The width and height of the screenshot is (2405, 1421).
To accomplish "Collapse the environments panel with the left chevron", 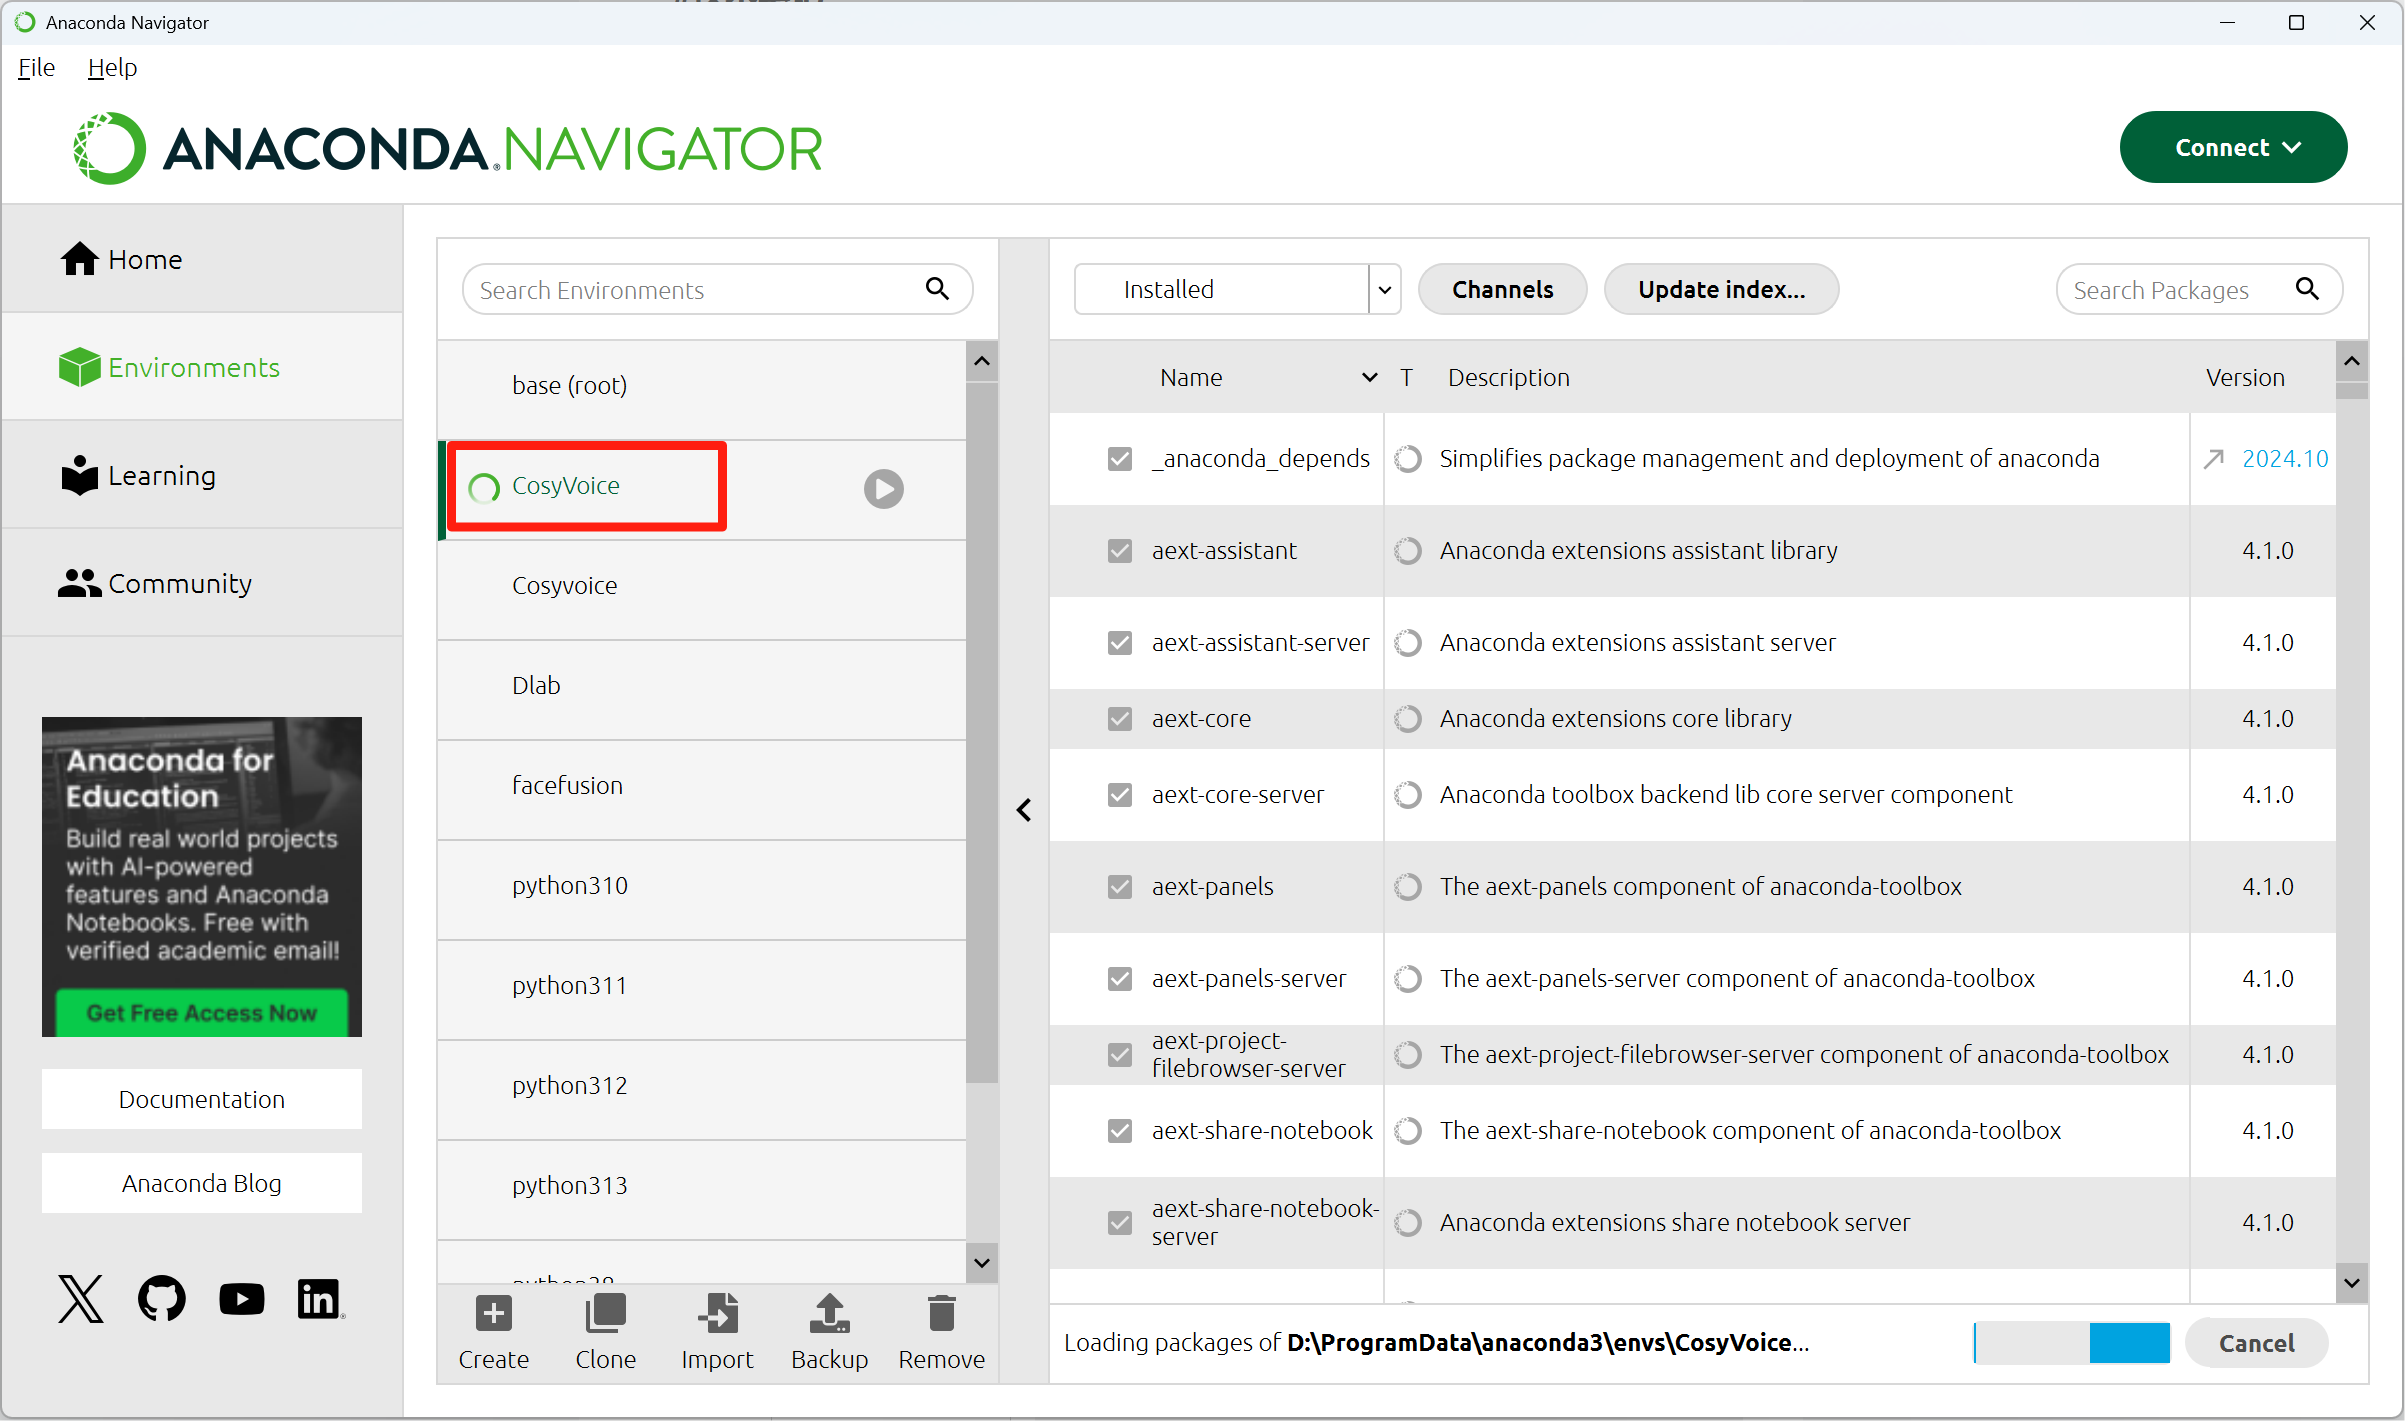I will 1024,810.
